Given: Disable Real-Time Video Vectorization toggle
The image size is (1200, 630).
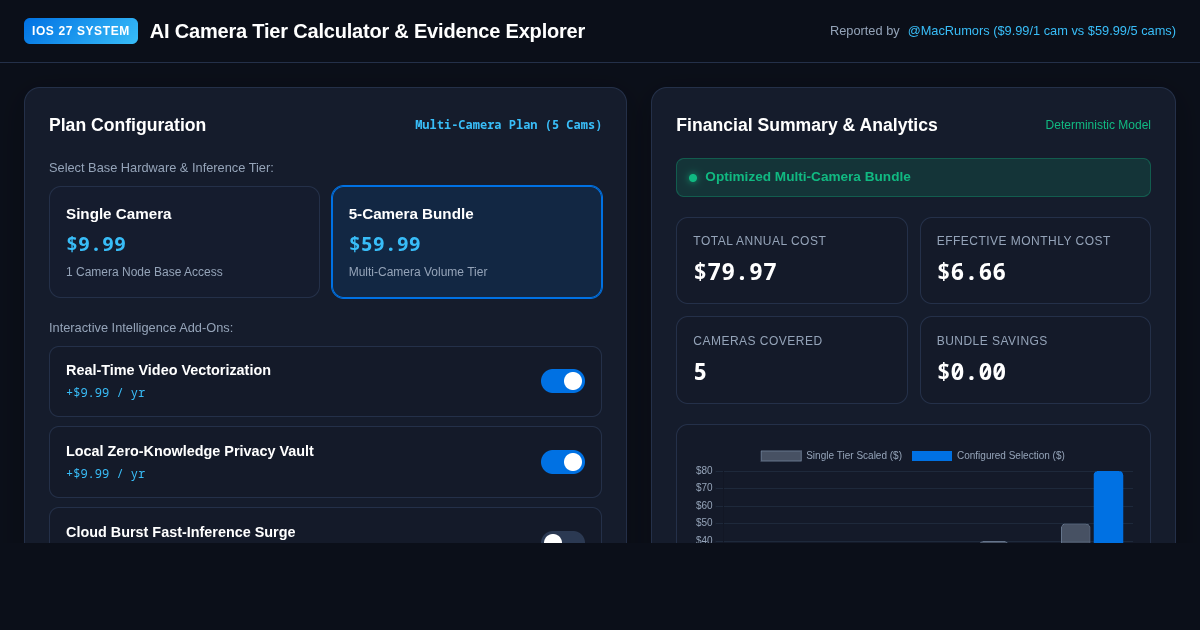Looking at the screenshot, I should (563, 381).
